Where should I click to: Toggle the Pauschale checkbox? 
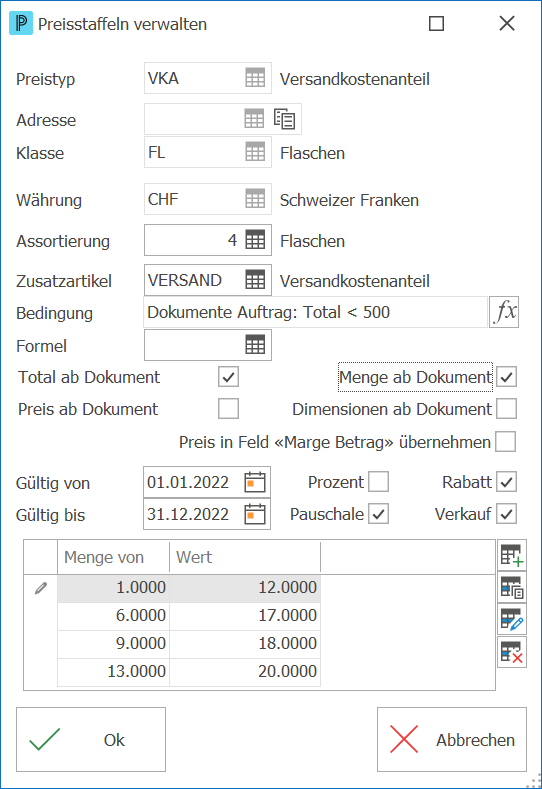click(378, 514)
